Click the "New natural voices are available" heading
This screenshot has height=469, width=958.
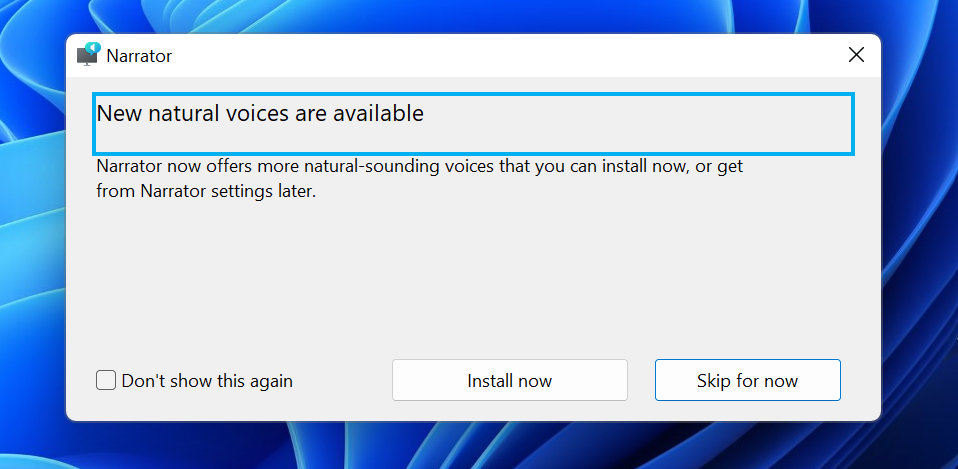[x=260, y=114]
